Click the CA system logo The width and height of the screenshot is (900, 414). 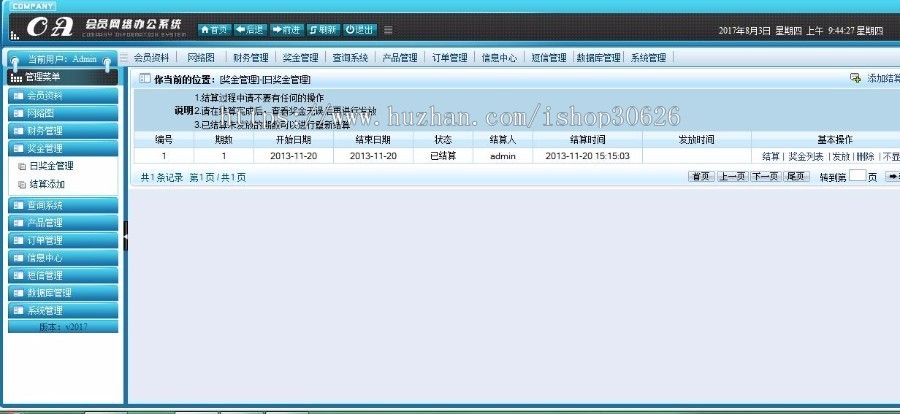click(51, 27)
